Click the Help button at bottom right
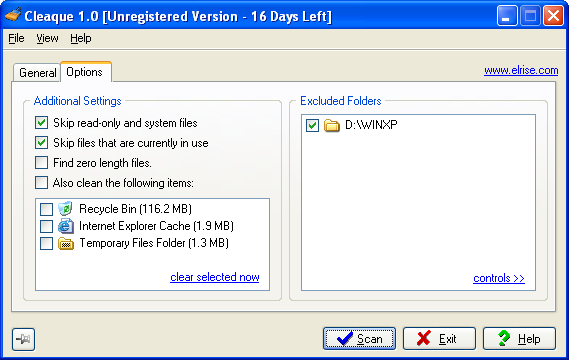569x360 pixels. click(519, 339)
